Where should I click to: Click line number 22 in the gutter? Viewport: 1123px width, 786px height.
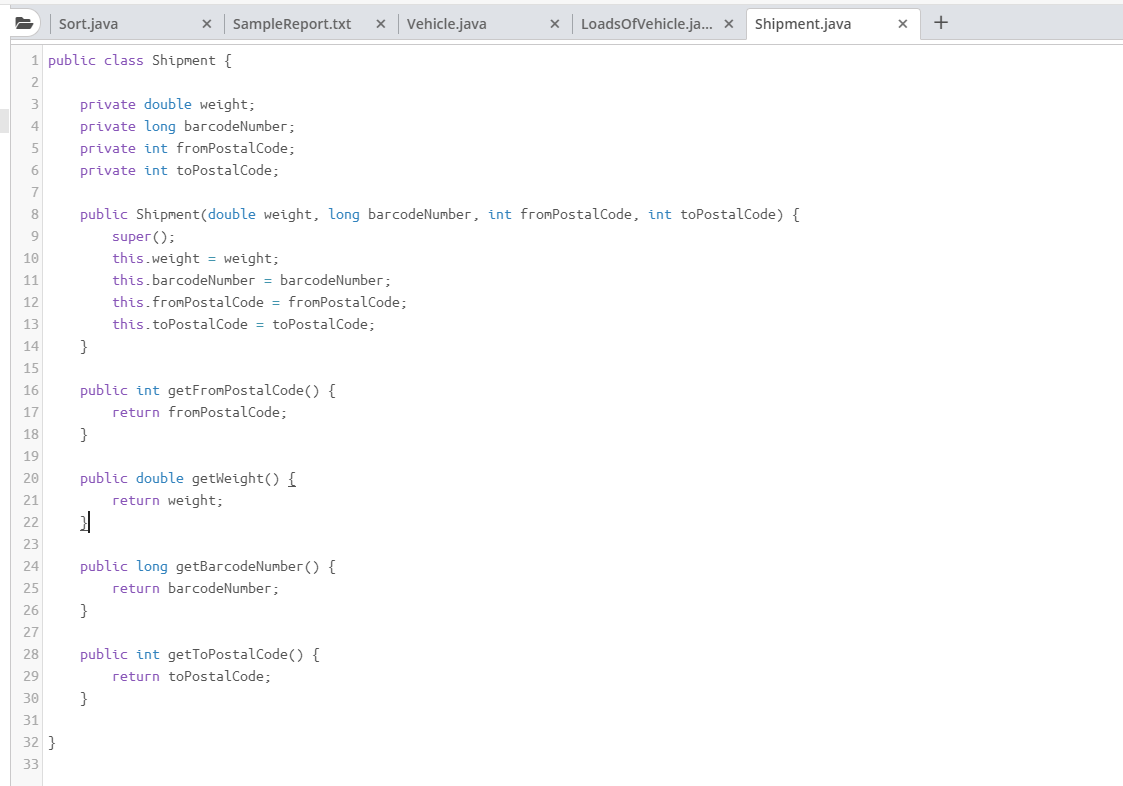coord(30,522)
